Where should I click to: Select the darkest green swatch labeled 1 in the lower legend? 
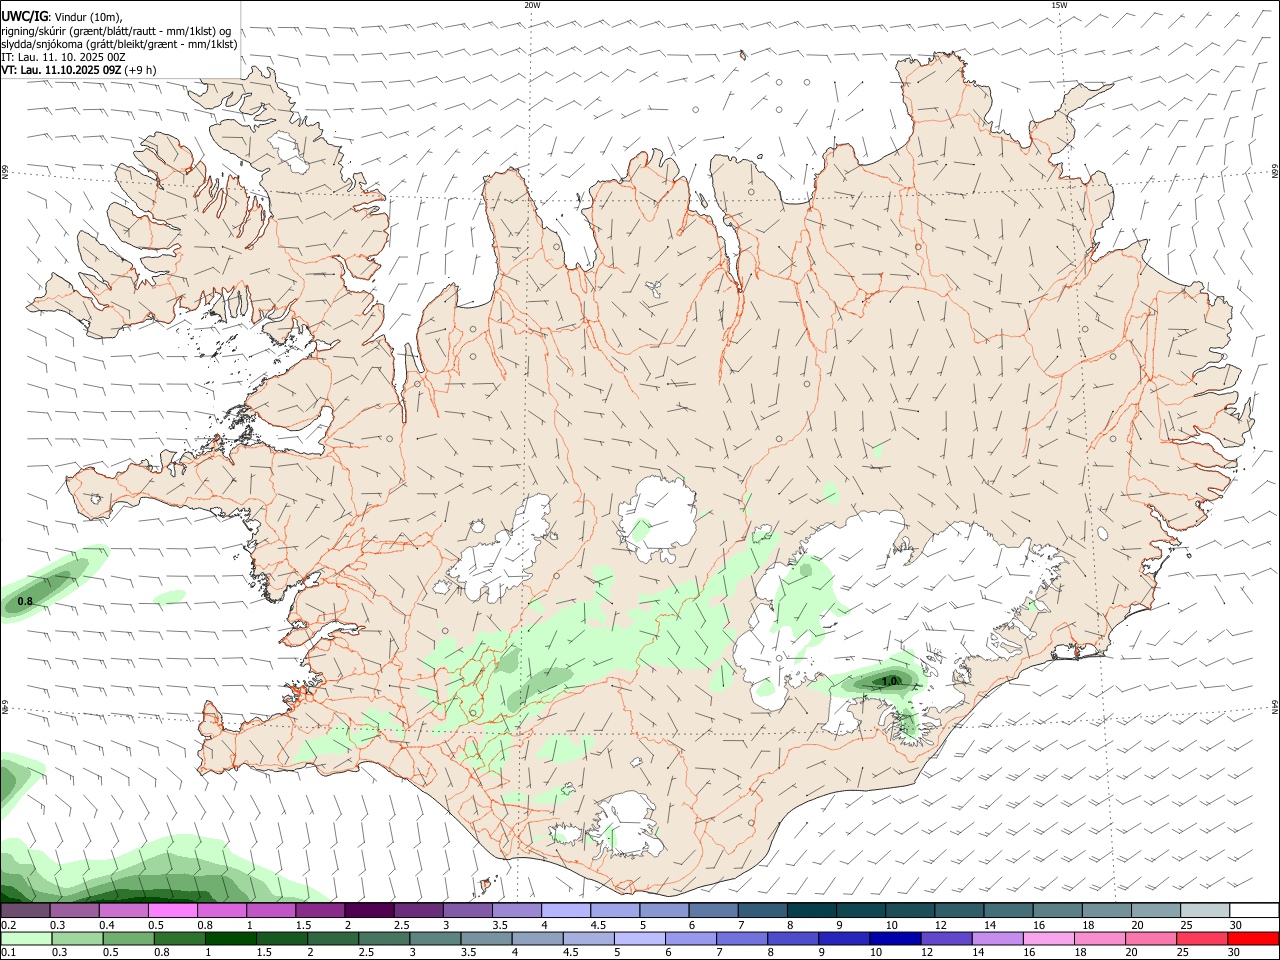pos(230,939)
